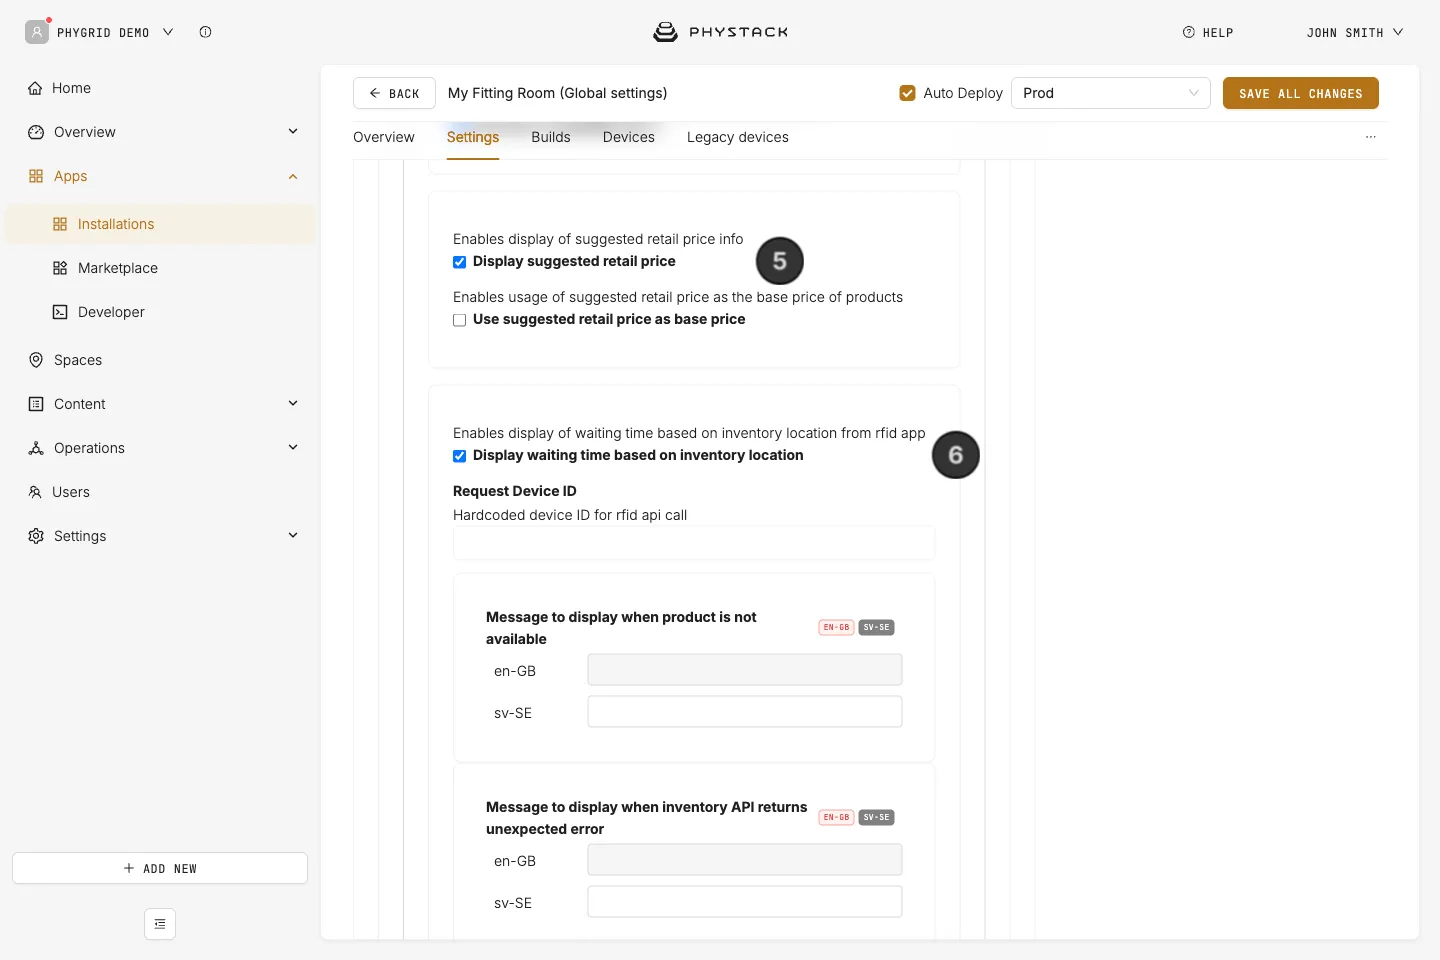
Task: Click the Content list icon
Action: tap(36, 404)
